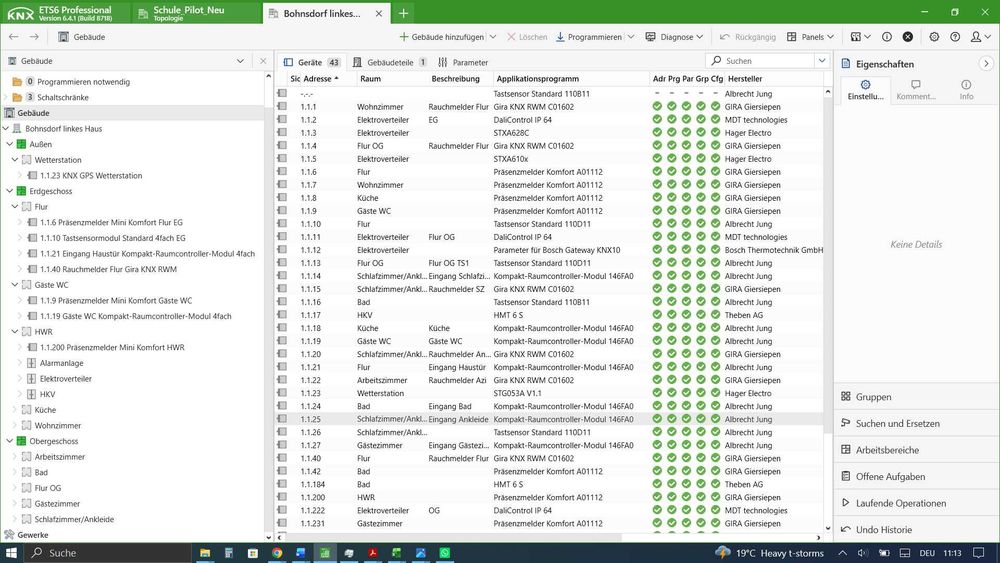
Task: Open Programmieren dropdown arrow
Action: click(x=631, y=37)
